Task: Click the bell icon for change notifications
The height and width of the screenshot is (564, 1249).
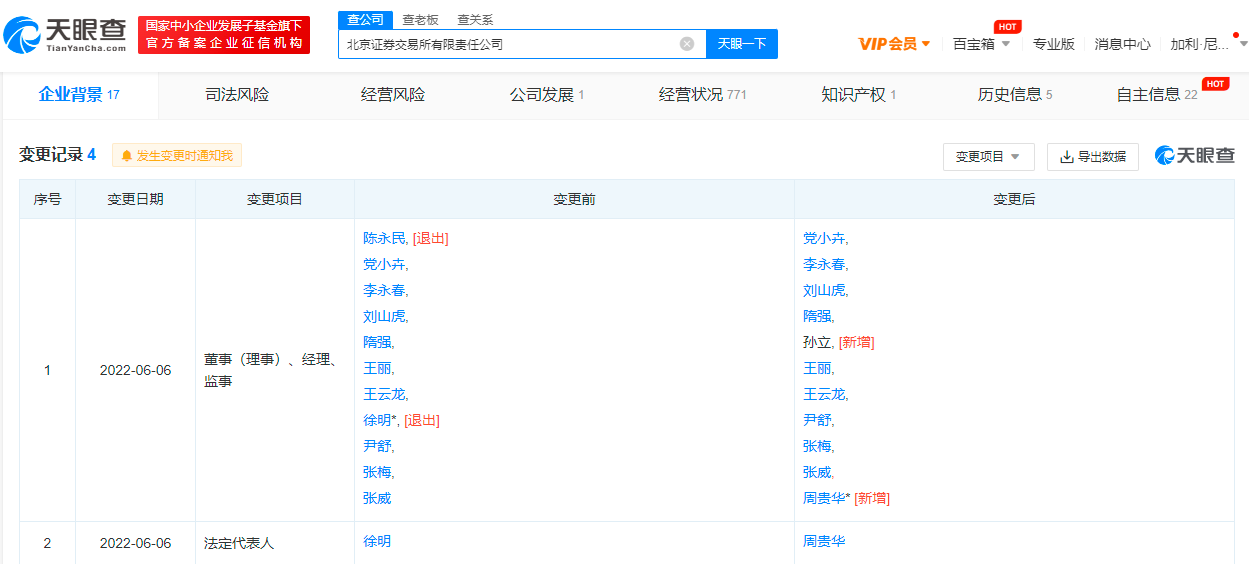Action: 127,156
